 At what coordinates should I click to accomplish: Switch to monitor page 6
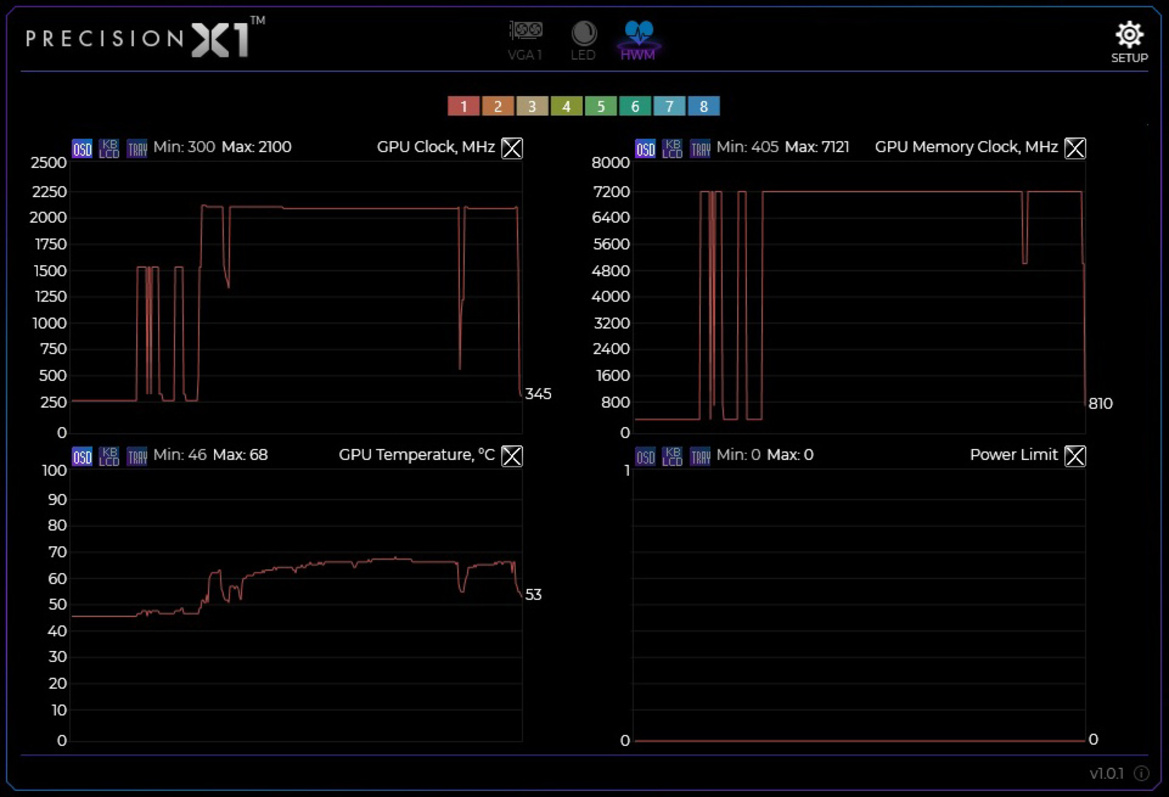(635, 106)
